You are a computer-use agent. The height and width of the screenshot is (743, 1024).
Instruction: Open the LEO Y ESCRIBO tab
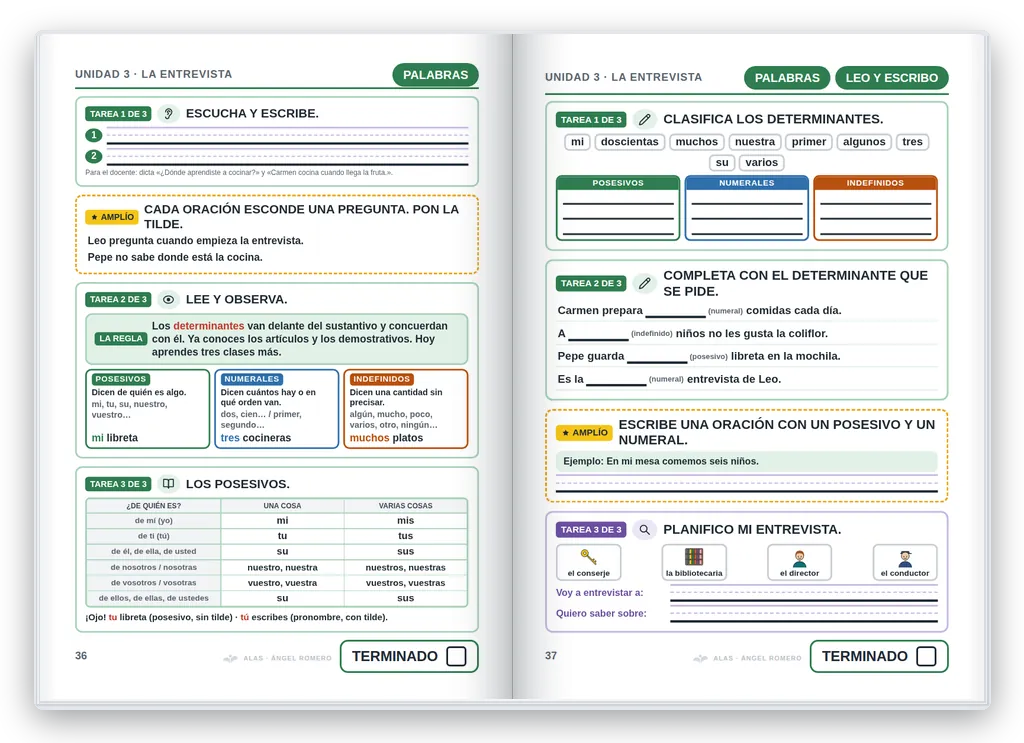(x=891, y=78)
